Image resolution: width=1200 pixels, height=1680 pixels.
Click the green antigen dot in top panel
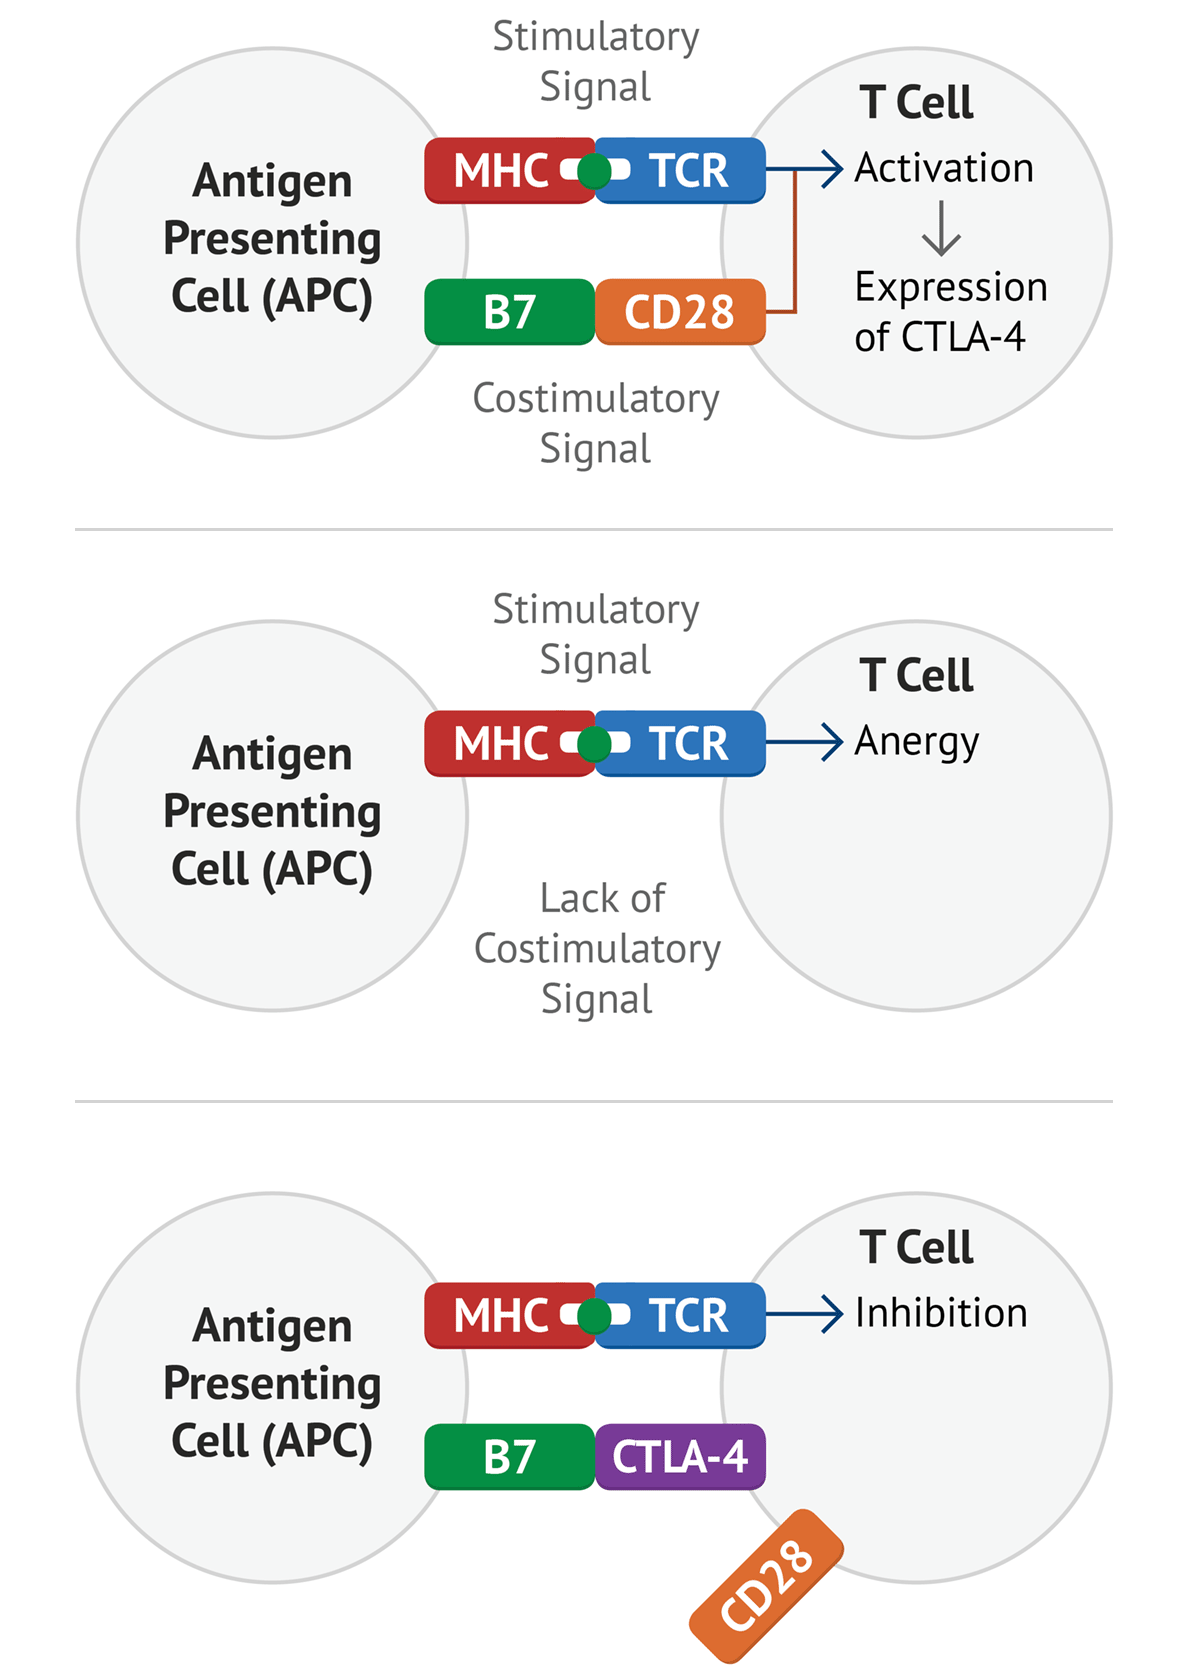click(595, 171)
